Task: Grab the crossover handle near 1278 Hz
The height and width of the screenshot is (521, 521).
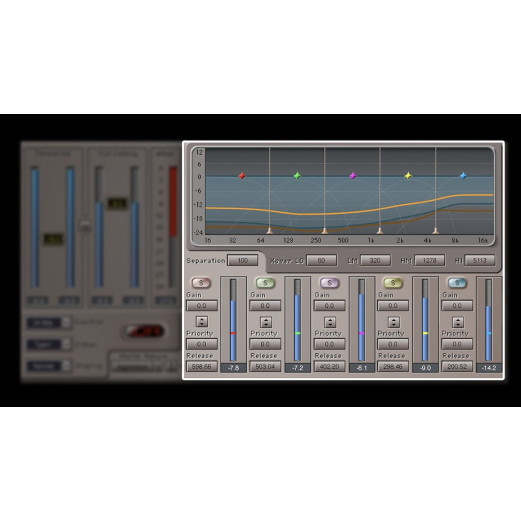Action: tap(380, 231)
